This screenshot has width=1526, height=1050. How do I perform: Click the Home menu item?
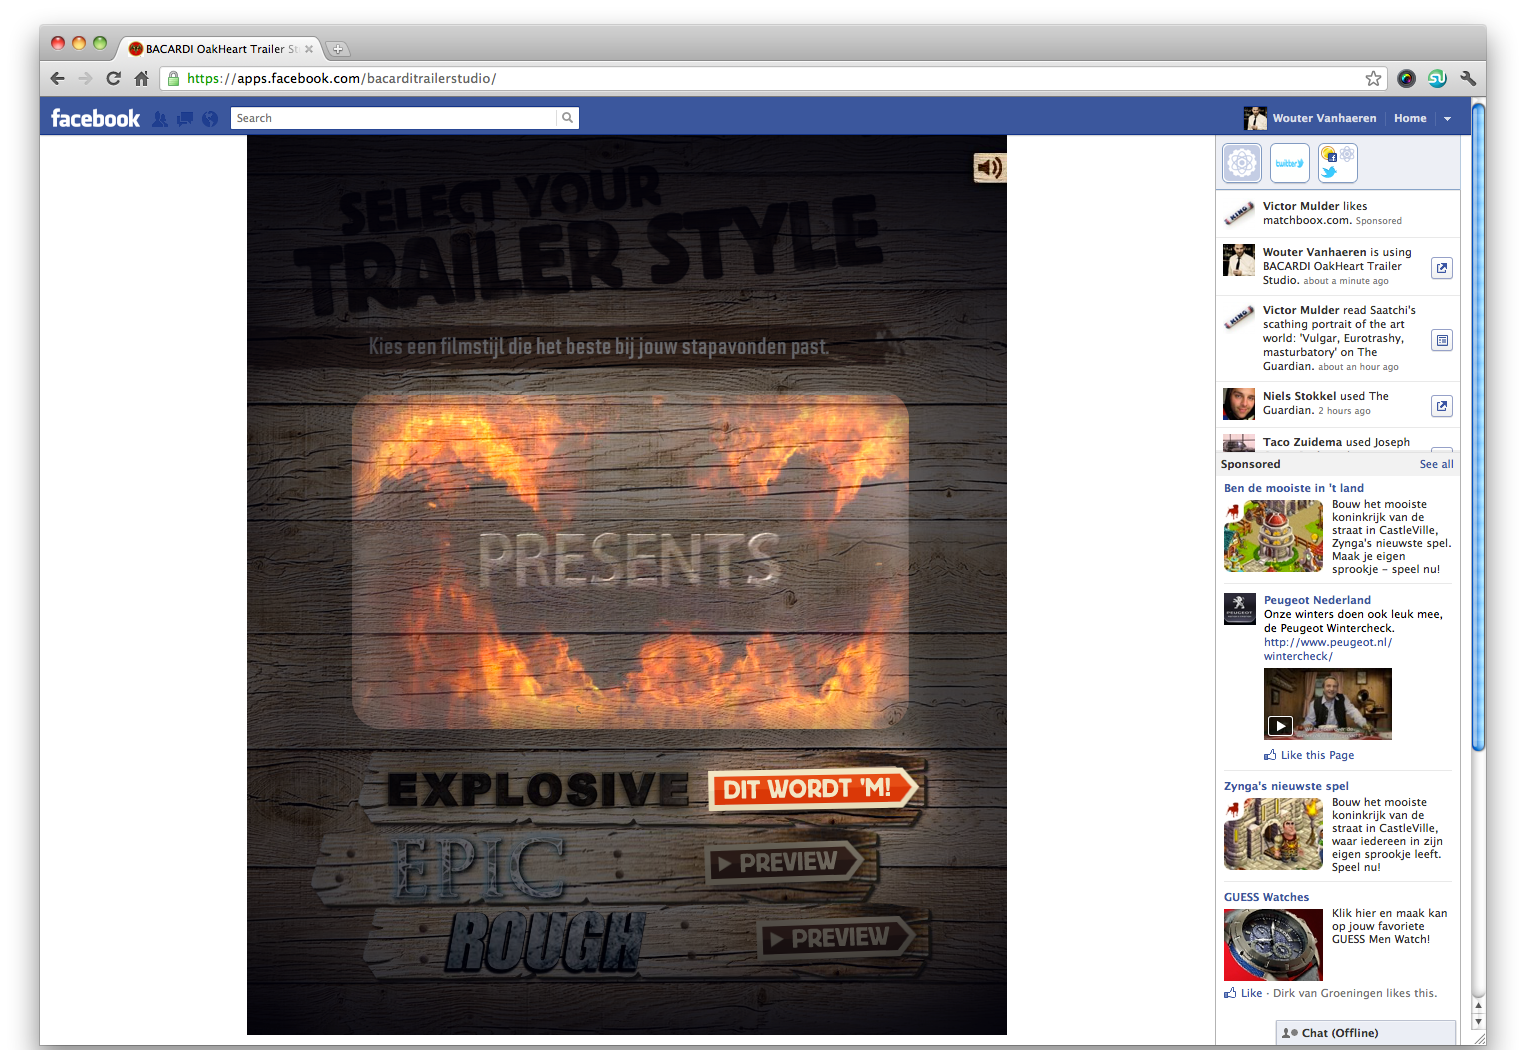point(1410,118)
